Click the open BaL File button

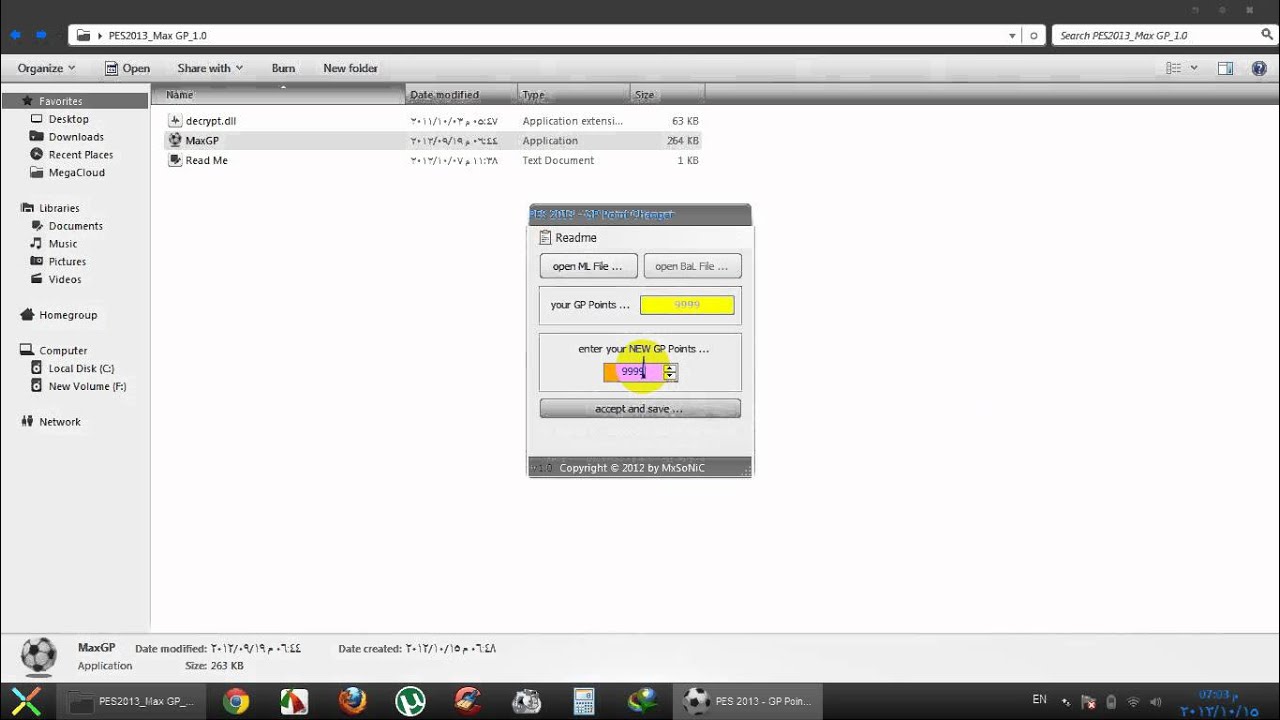click(692, 266)
